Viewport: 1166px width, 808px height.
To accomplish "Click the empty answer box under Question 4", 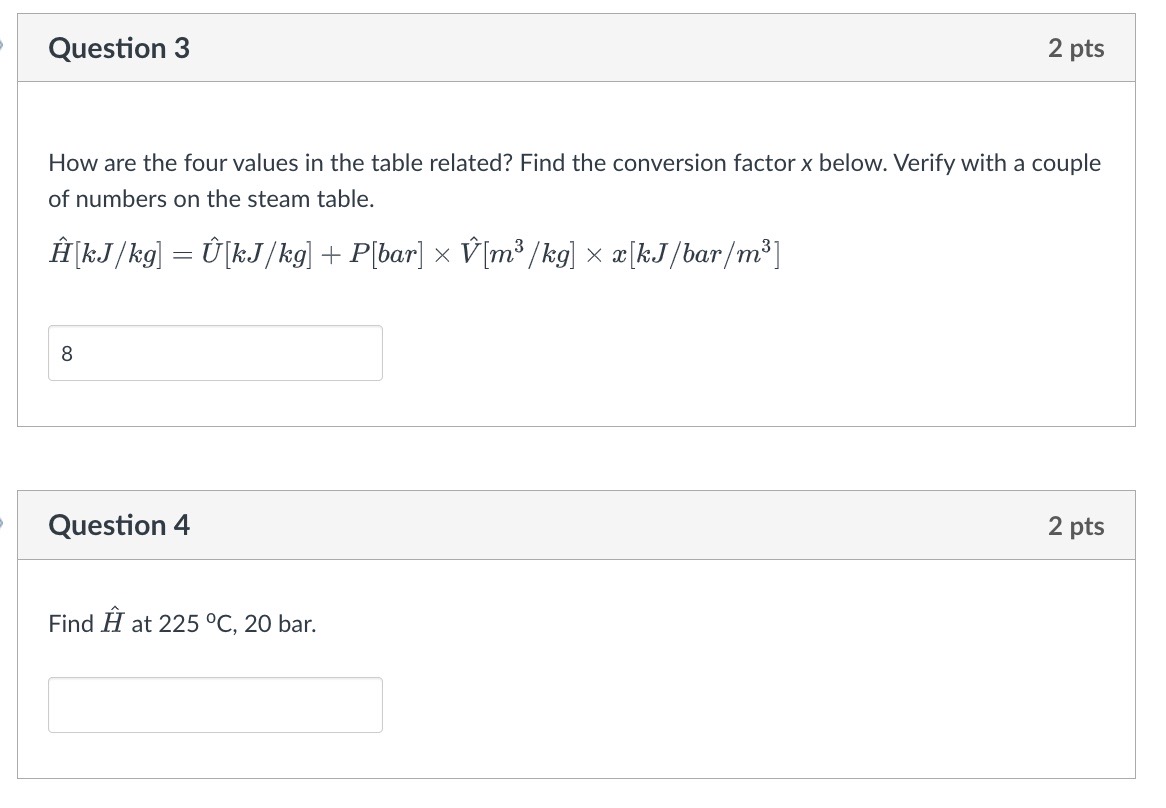I will 215,705.
